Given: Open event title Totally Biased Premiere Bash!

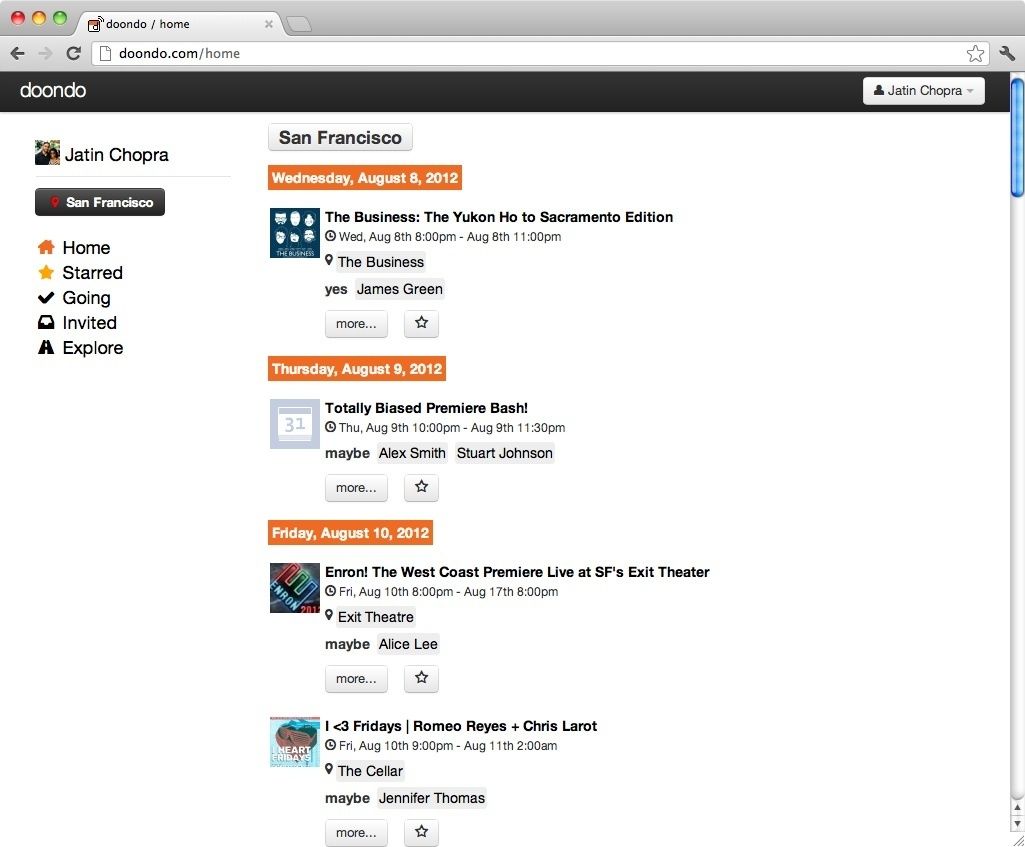Looking at the screenshot, I should [426, 408].
